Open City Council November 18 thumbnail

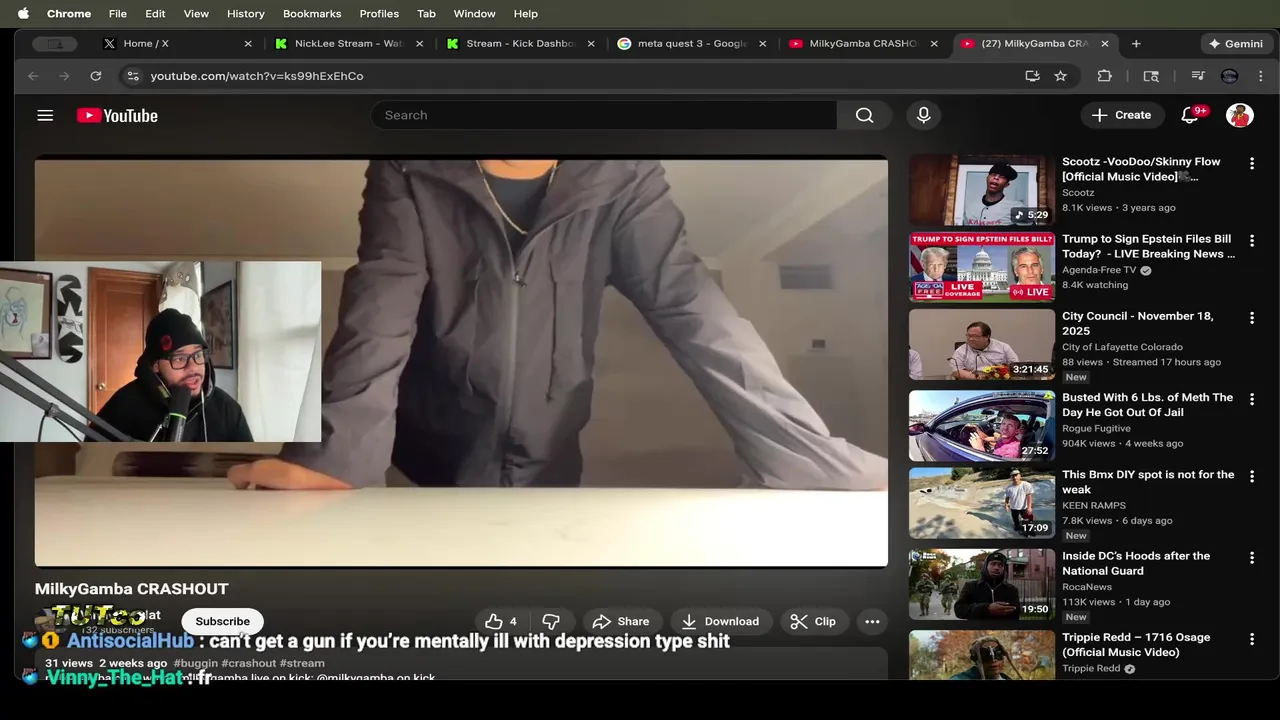coord(981,344)
